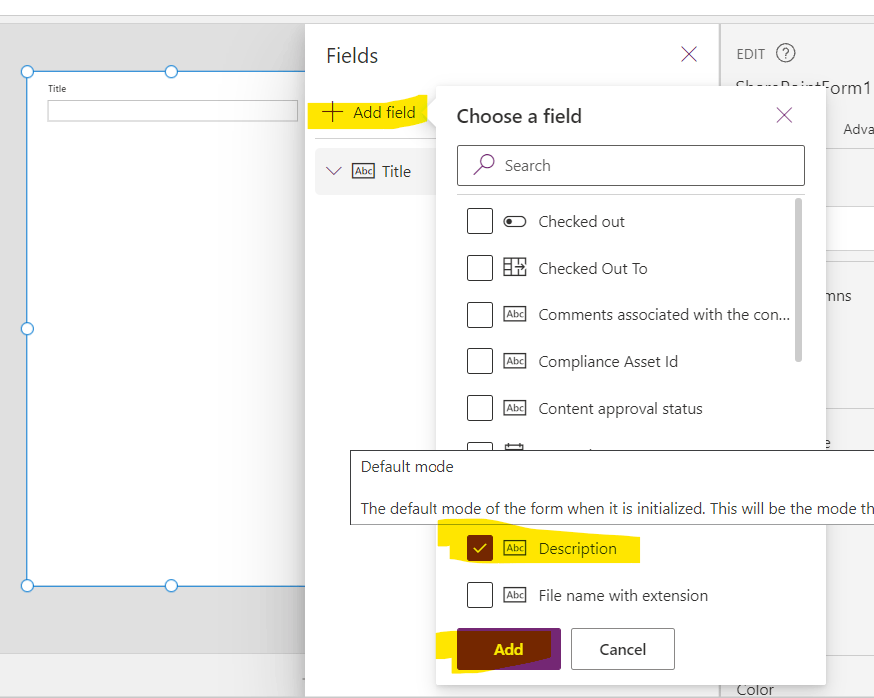Click the Abc icon beside Content approval status
874x698 pixels.
coord(514,408)
